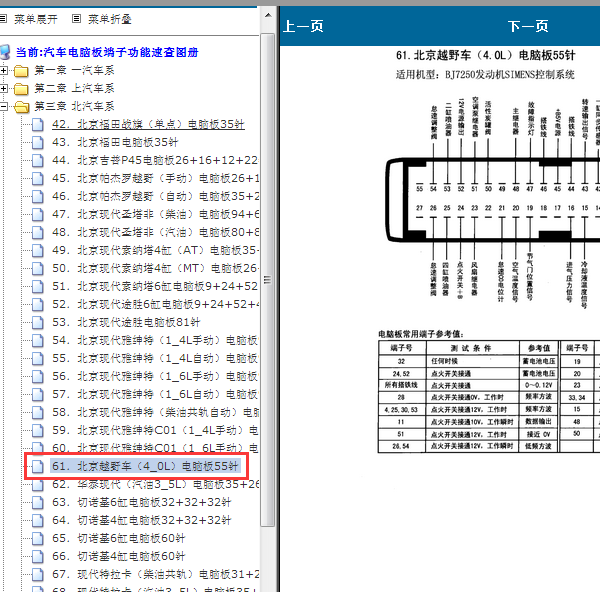
Task: Open item 67 现代特拉卡（柴油共轨）
Action: tap(155, 574)
